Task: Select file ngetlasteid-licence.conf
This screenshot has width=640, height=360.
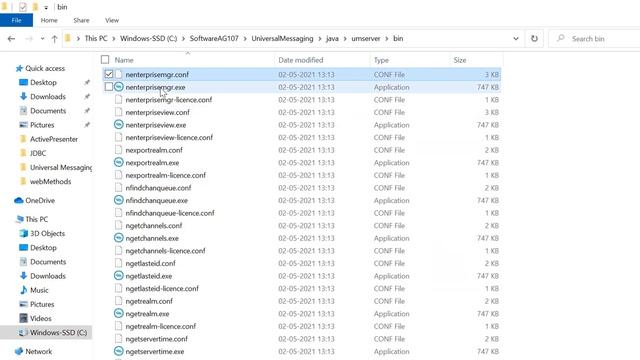Action: 162,289
